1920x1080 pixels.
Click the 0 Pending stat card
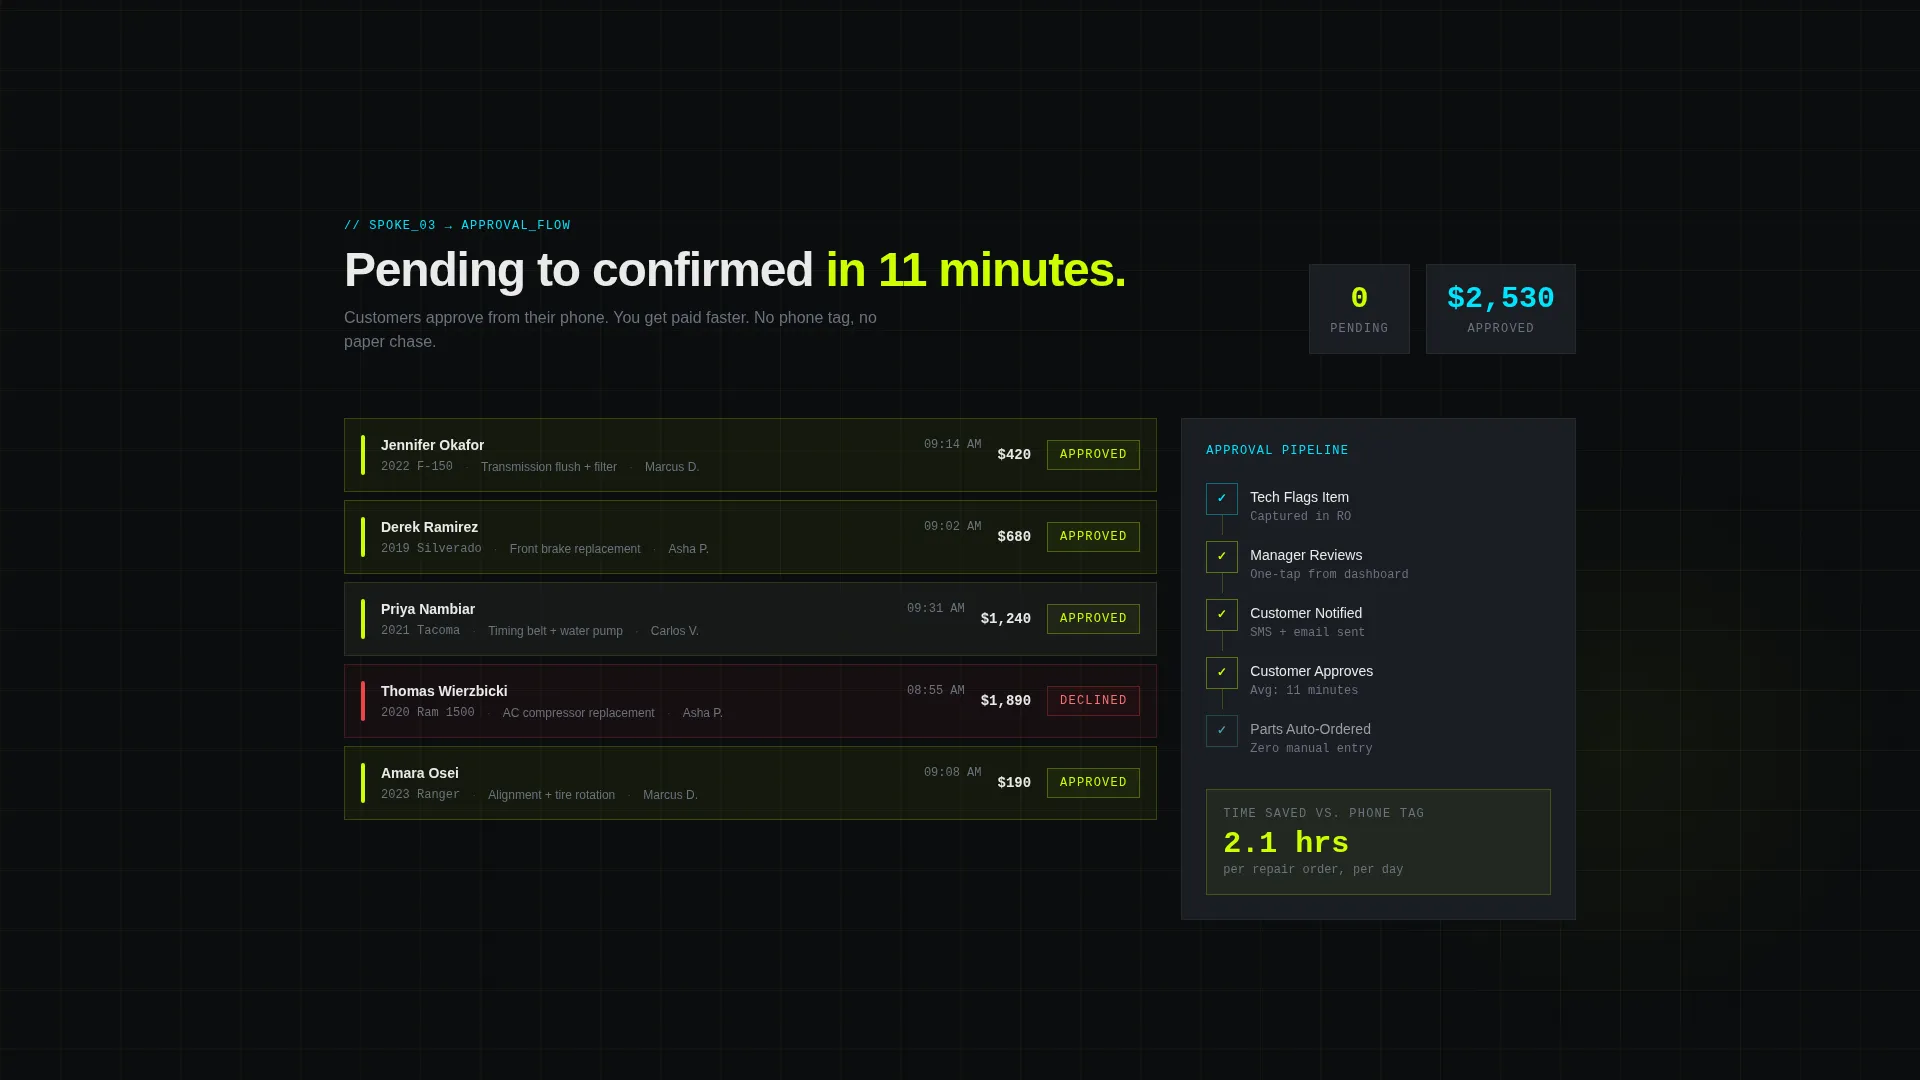click(1359, 309)
